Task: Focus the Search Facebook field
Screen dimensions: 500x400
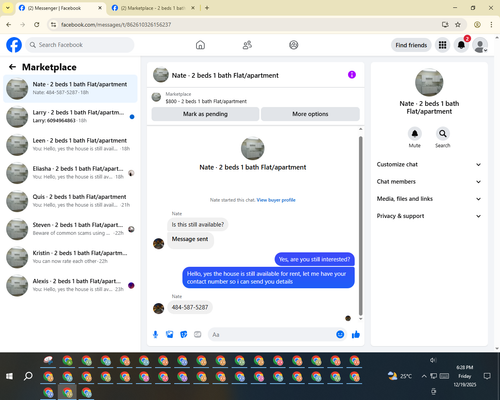Action: pyautogui.click(x=80, y=45)
